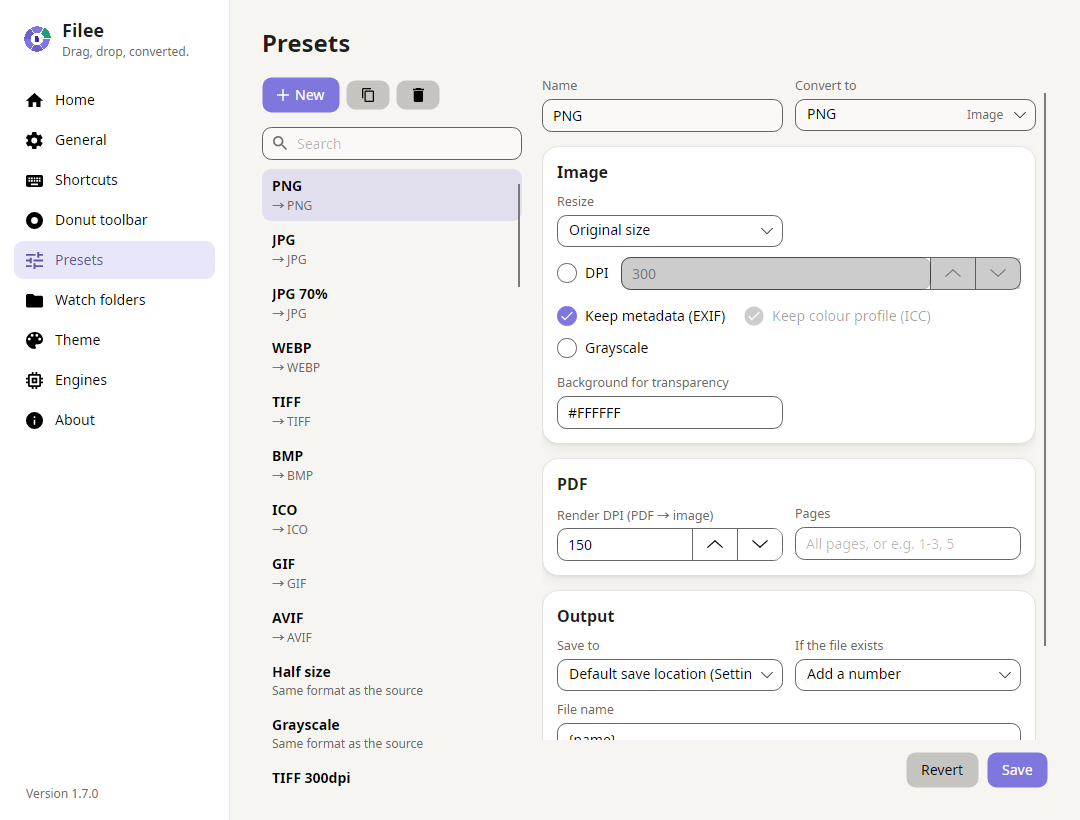
Task: Open the Convert to format dropdown
Action: pos(915,115)
